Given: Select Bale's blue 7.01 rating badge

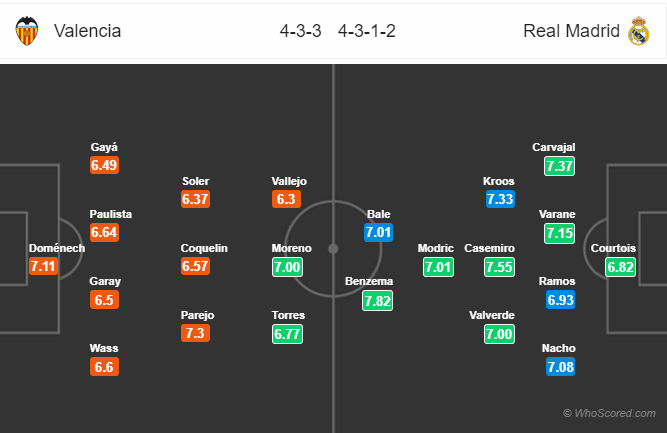Looking at the screenshot, I should tap(378, 233).
